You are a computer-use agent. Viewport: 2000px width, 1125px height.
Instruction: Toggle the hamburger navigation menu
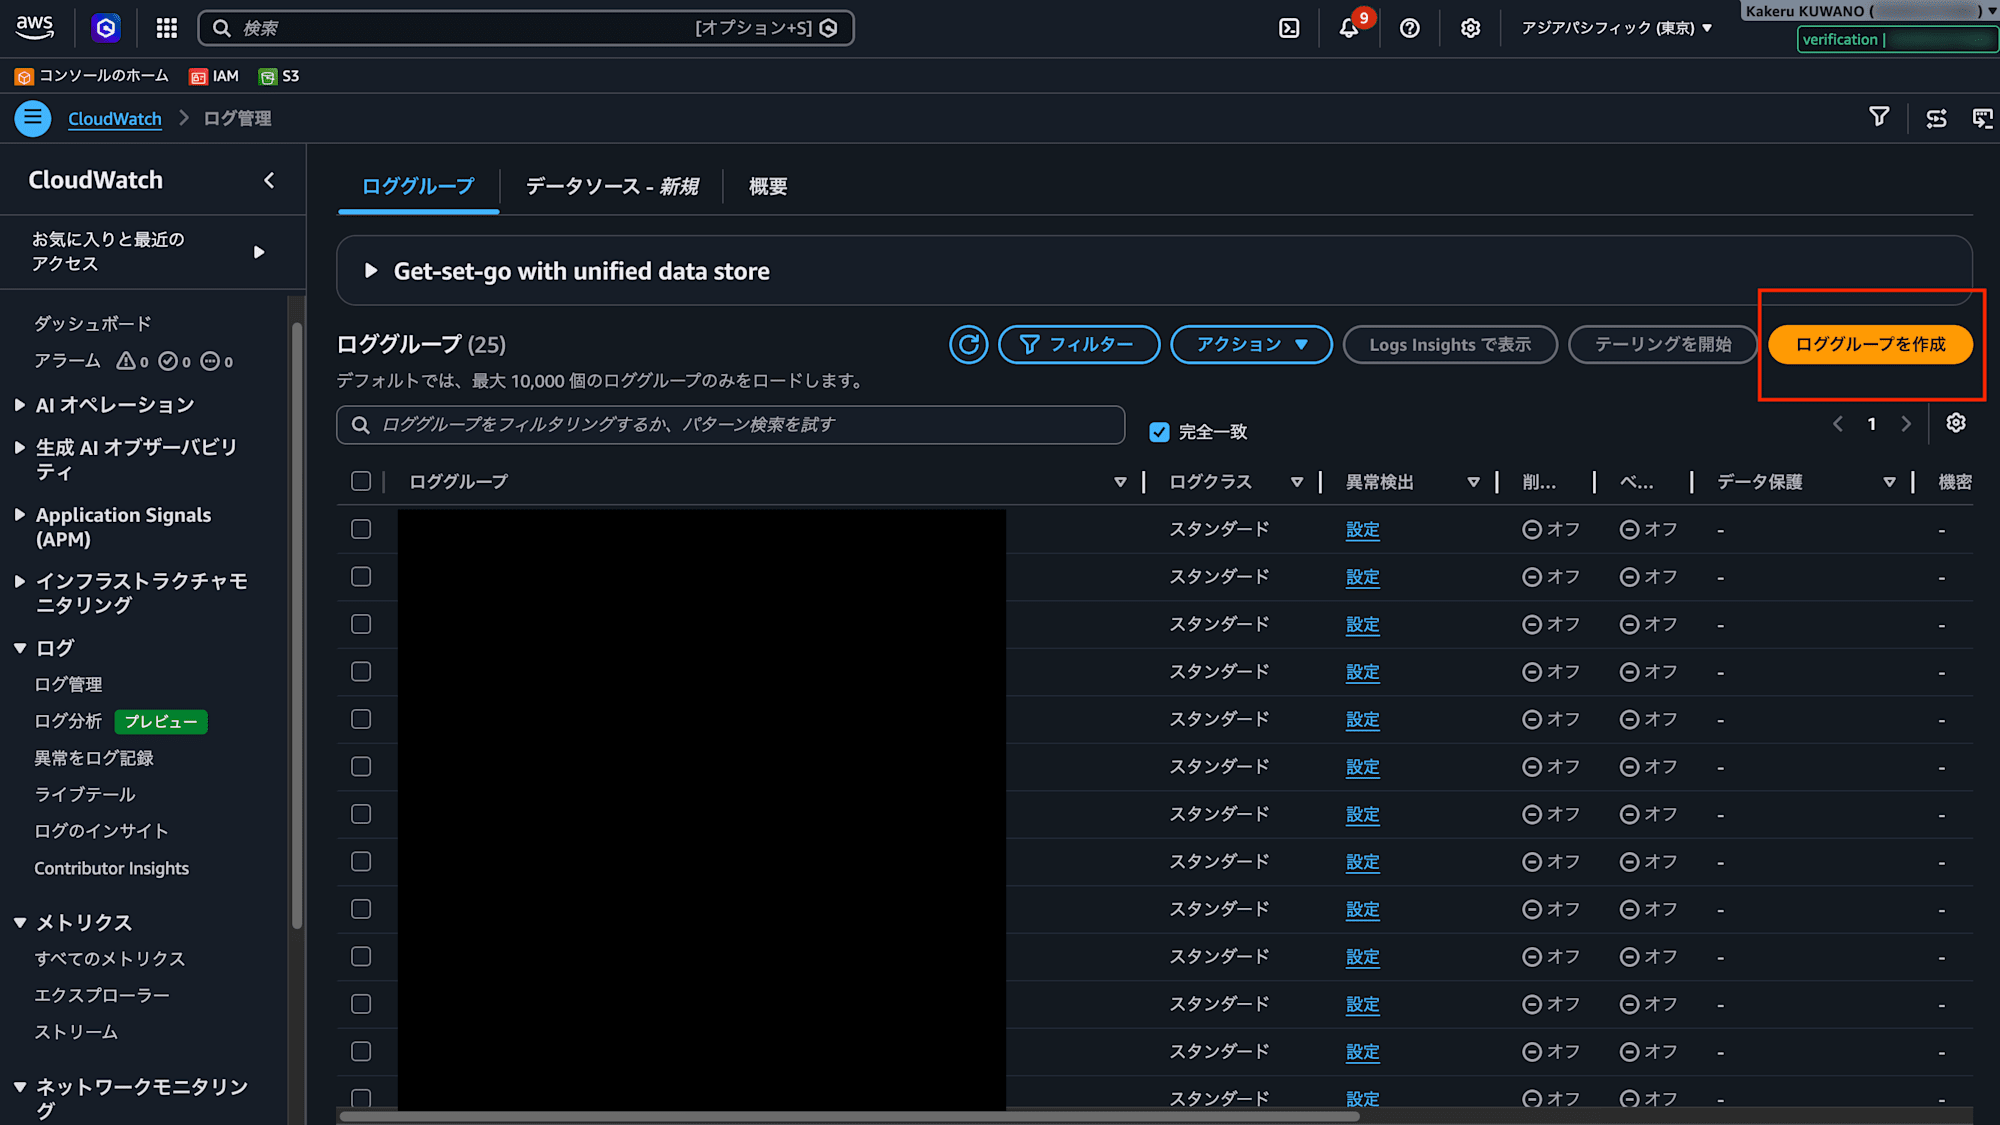(33, 118)
